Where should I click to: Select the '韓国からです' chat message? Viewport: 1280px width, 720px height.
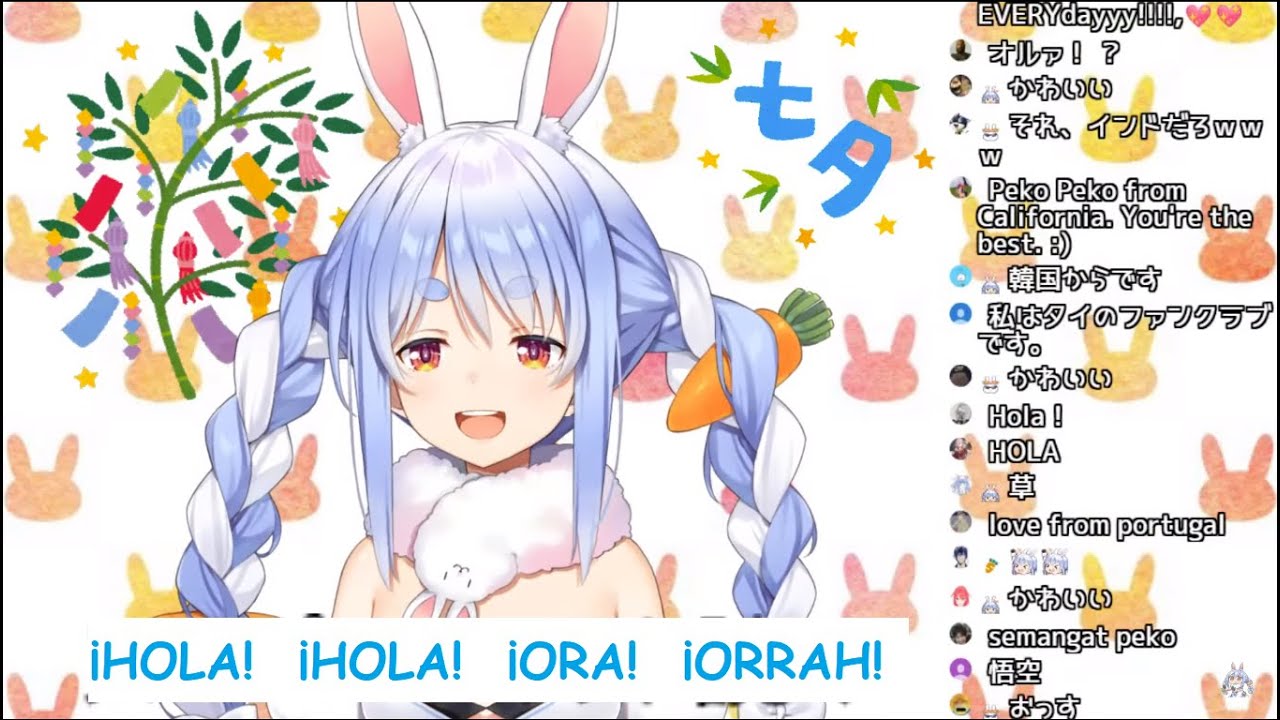(x=1084, y=280)
